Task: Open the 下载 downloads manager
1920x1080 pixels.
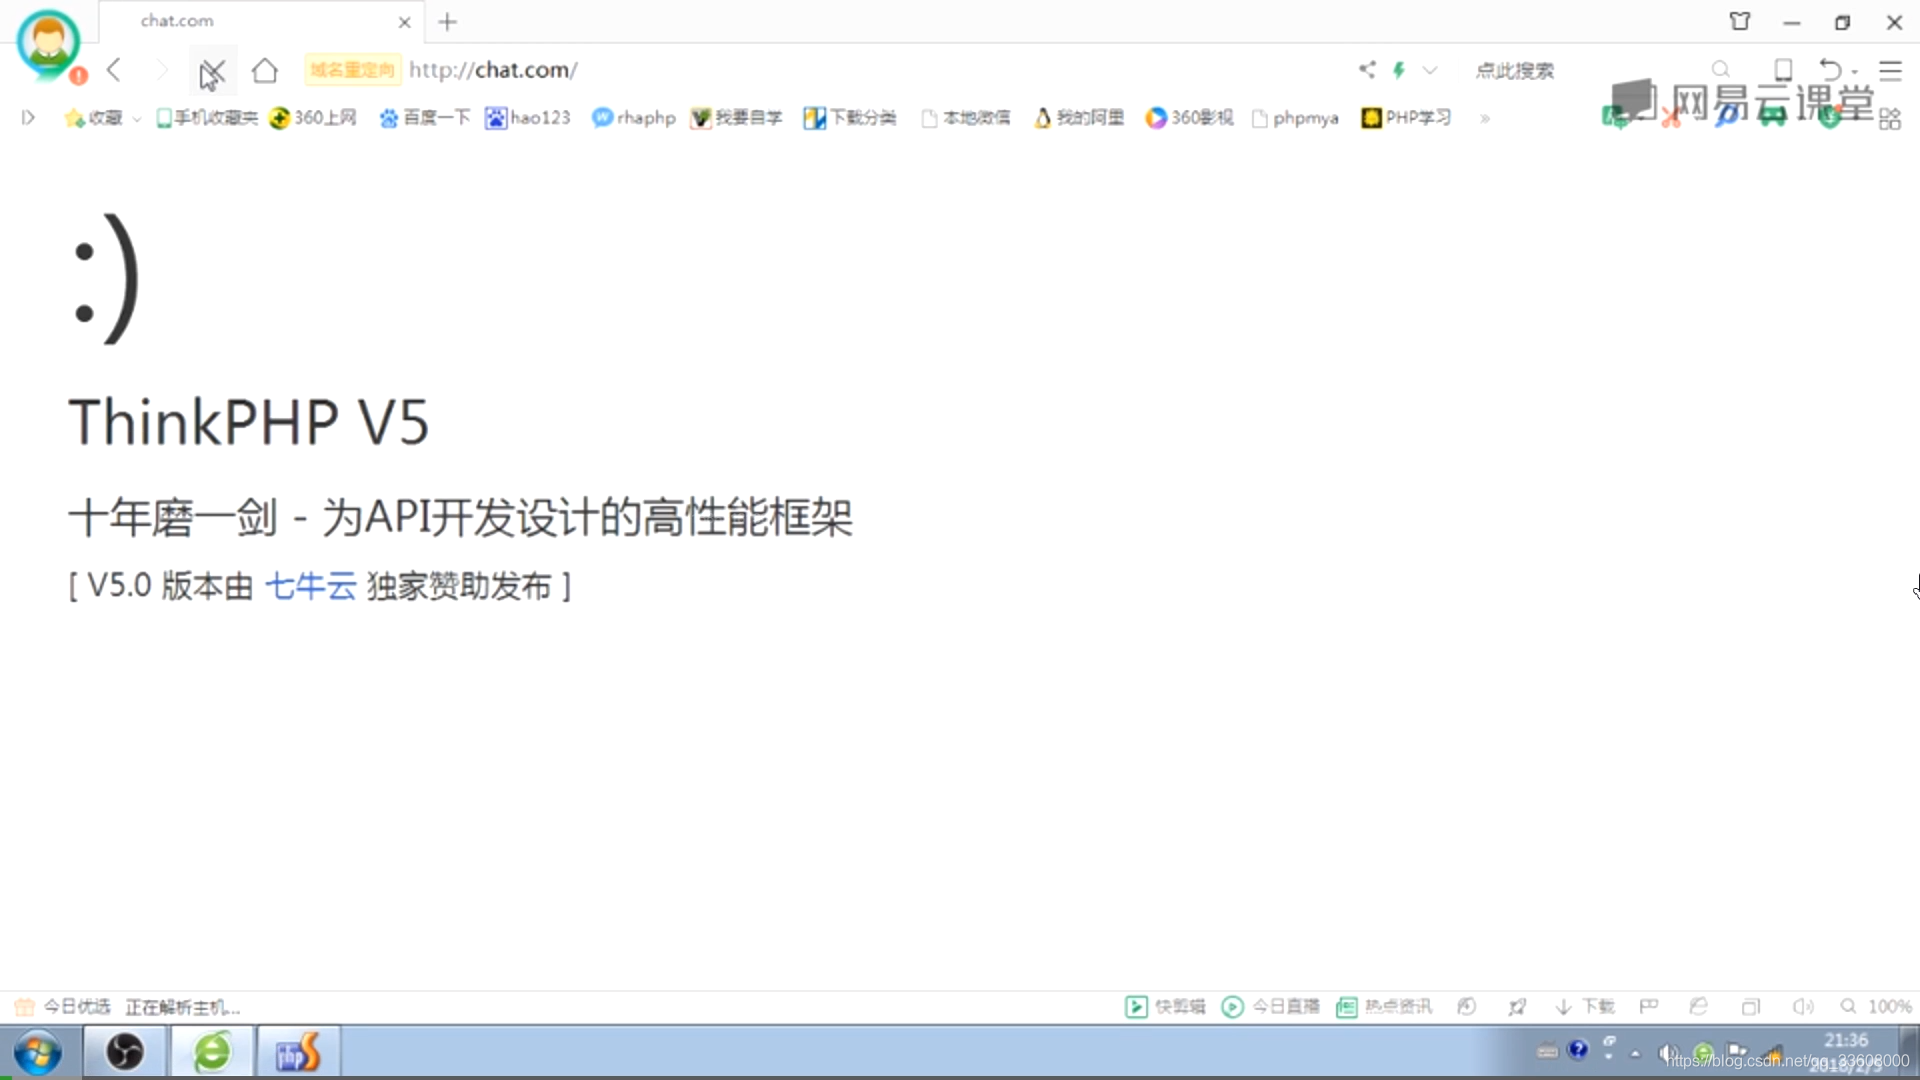Action: click(1585, 1007)
